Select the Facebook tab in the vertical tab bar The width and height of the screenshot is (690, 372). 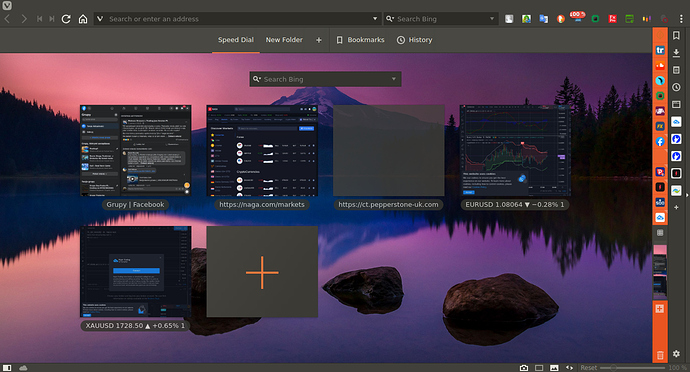[x=660, y=141]
